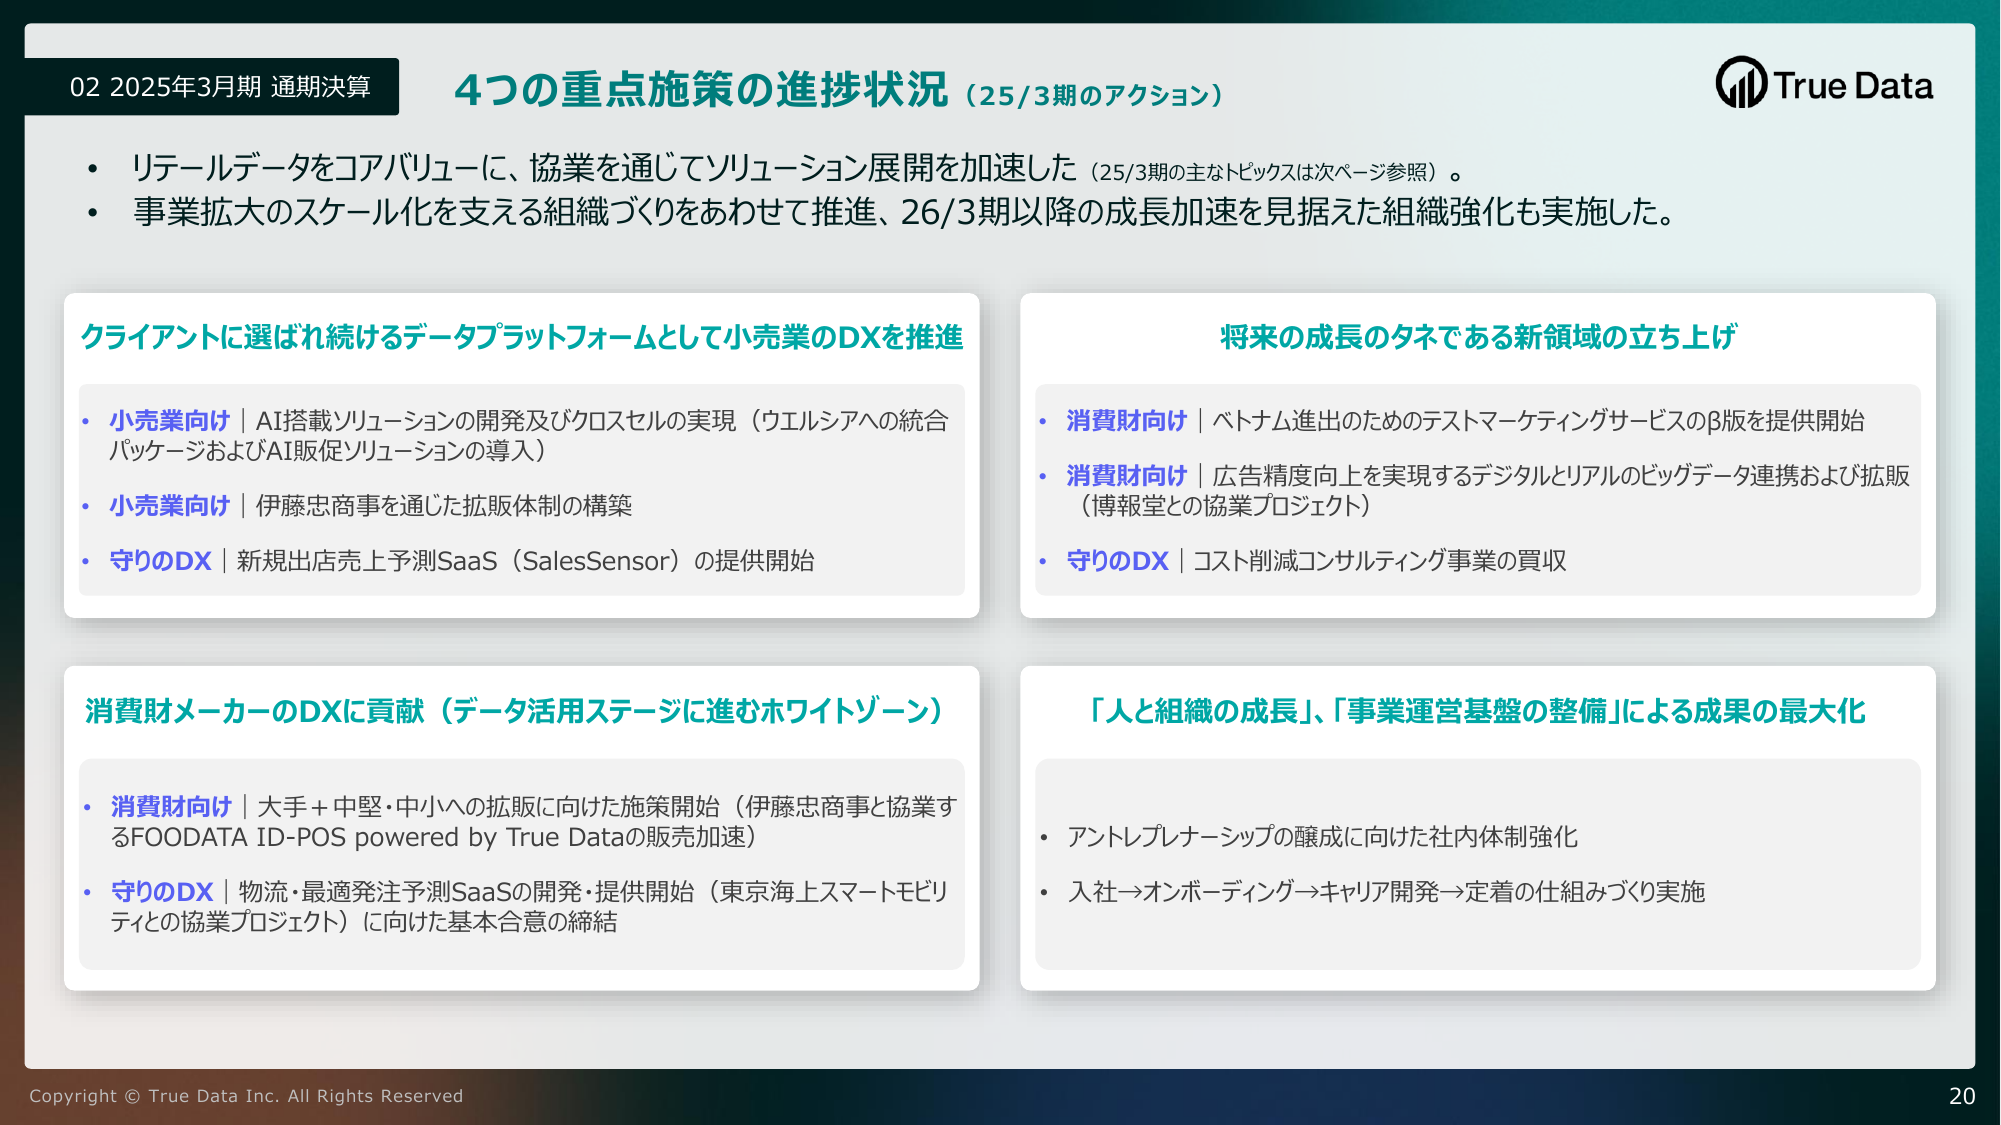Click the True Data wordmark text
Viewport: 2001px width, 1125px height.
coord(1853,86)
